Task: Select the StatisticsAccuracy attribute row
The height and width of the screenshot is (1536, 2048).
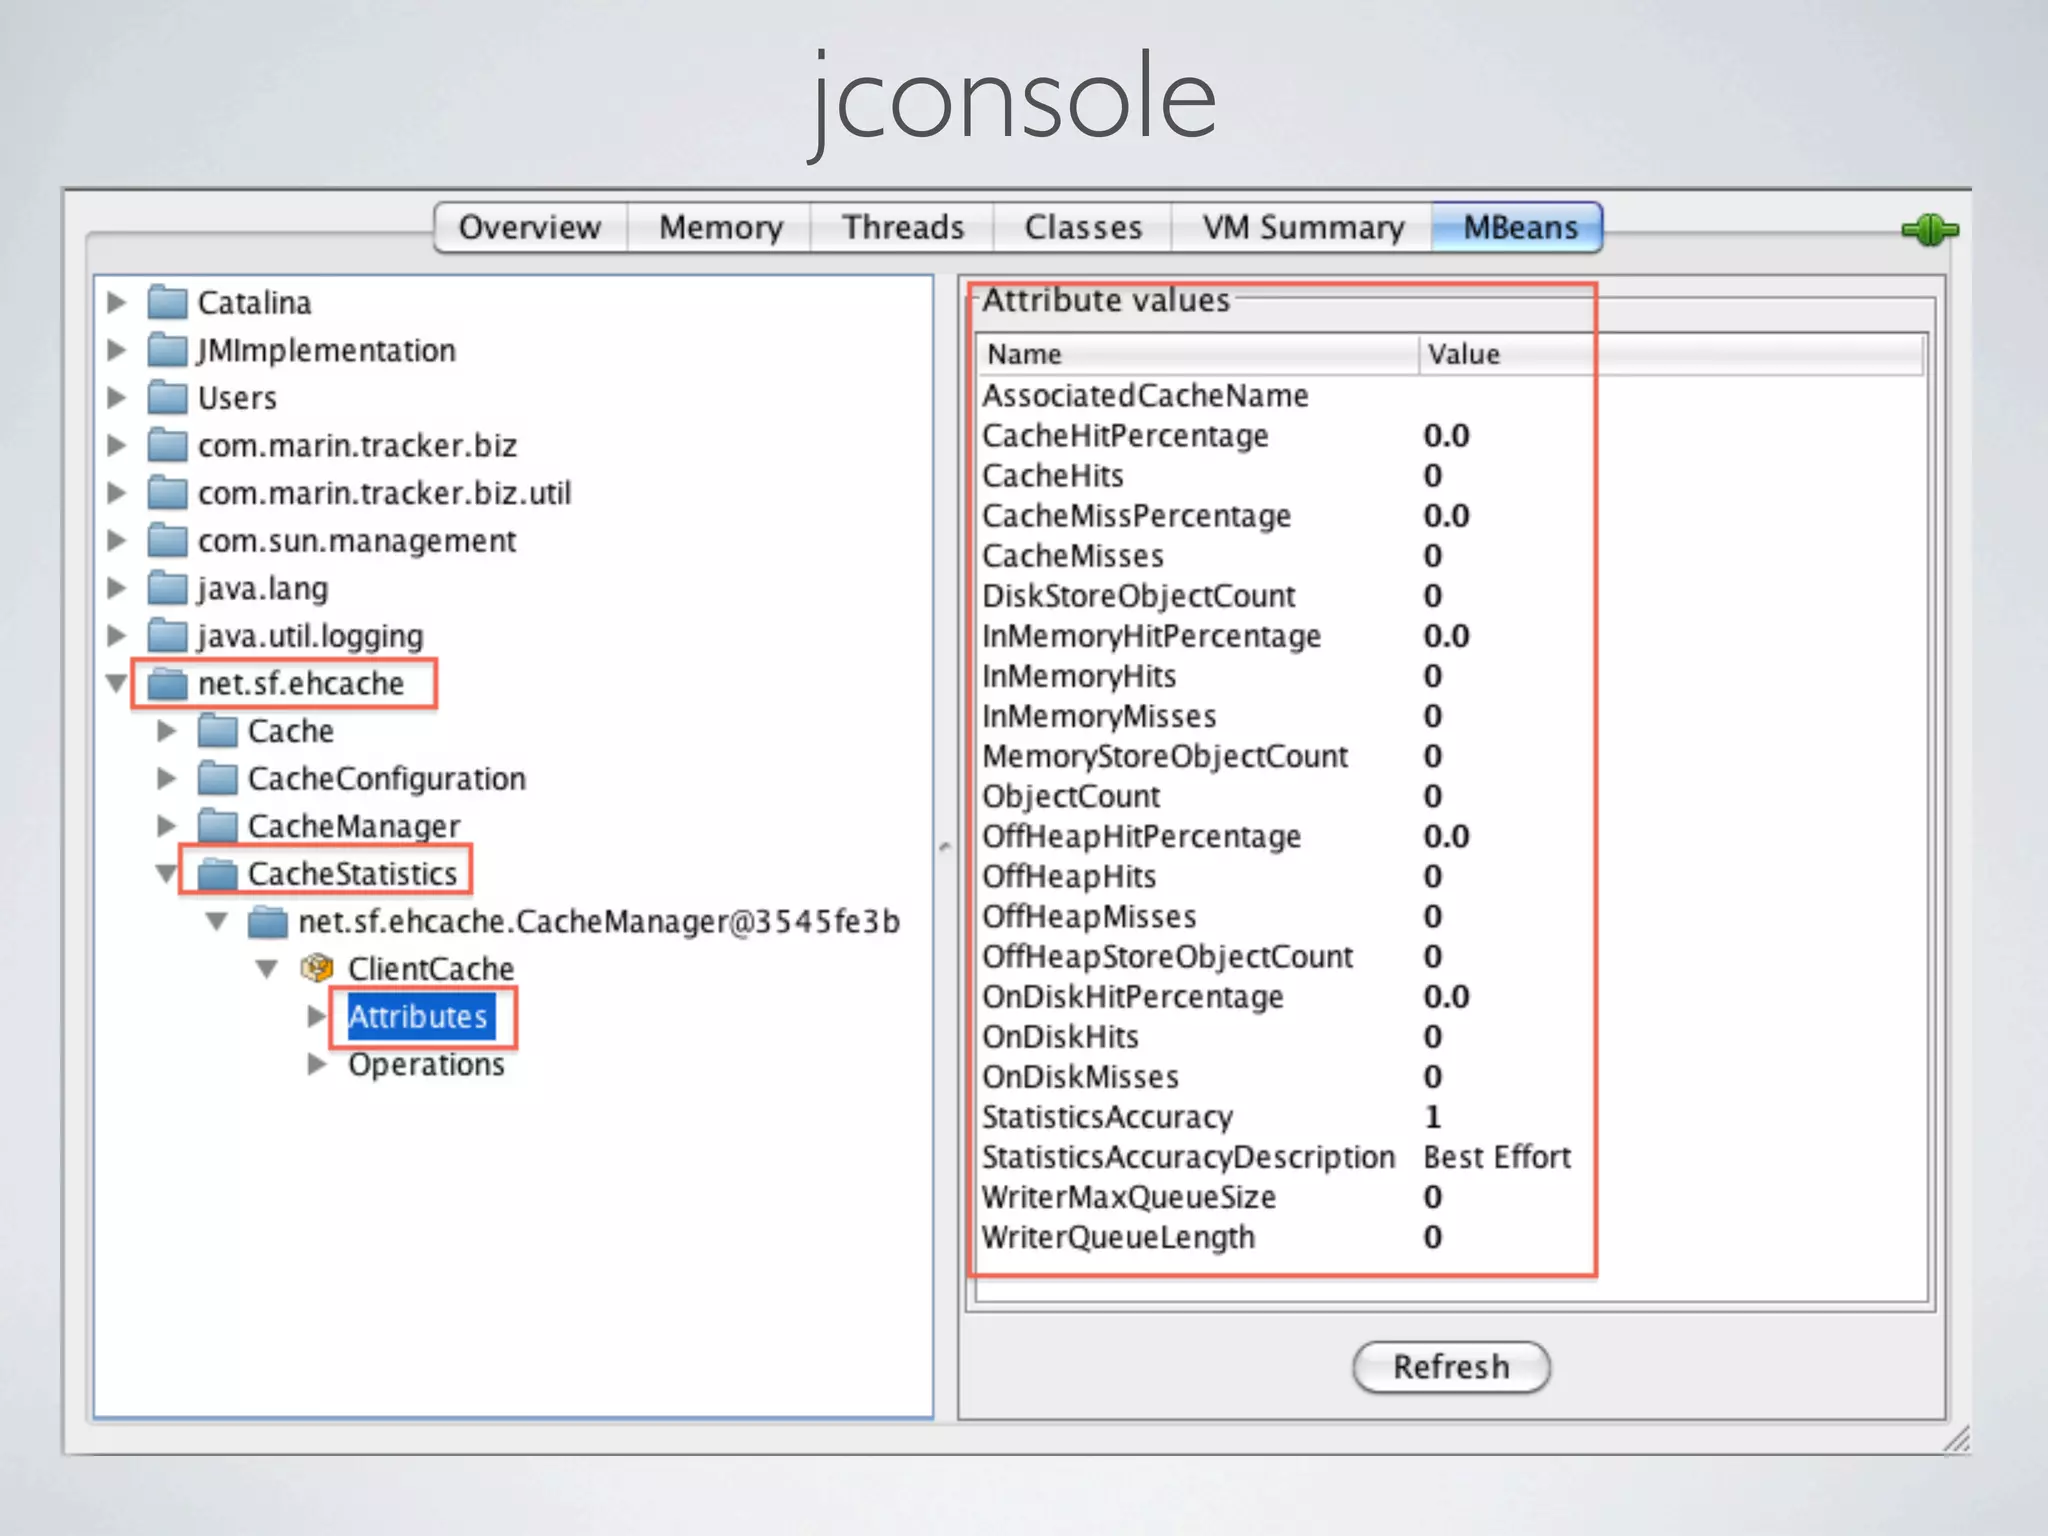Action: pyautogui.click(x=1451, y=1117)
